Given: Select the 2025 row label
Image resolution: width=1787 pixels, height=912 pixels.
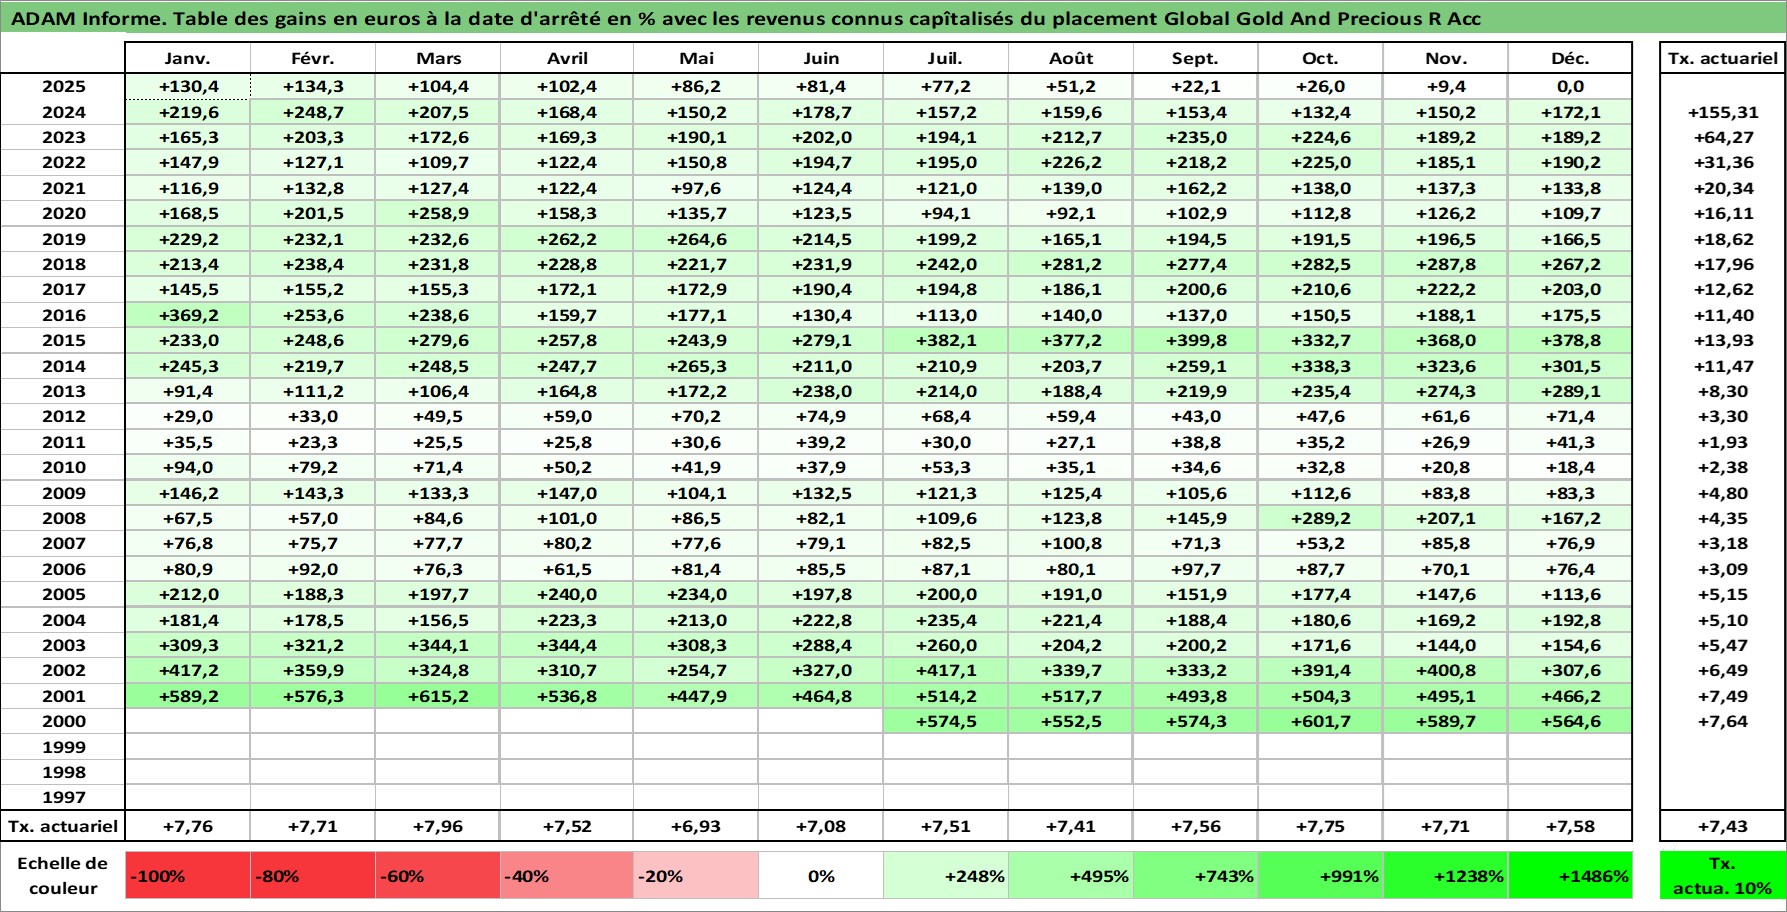Looking at the screenshot, I should 63,87.
